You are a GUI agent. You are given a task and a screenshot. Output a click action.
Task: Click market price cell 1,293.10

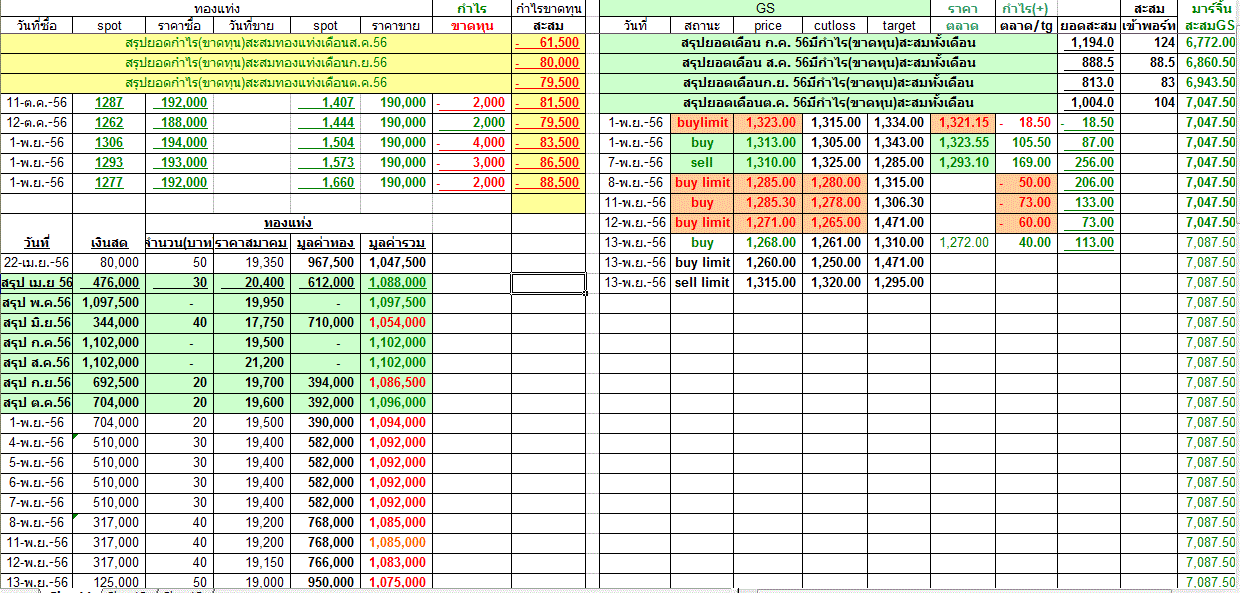[x=962, y=162]
